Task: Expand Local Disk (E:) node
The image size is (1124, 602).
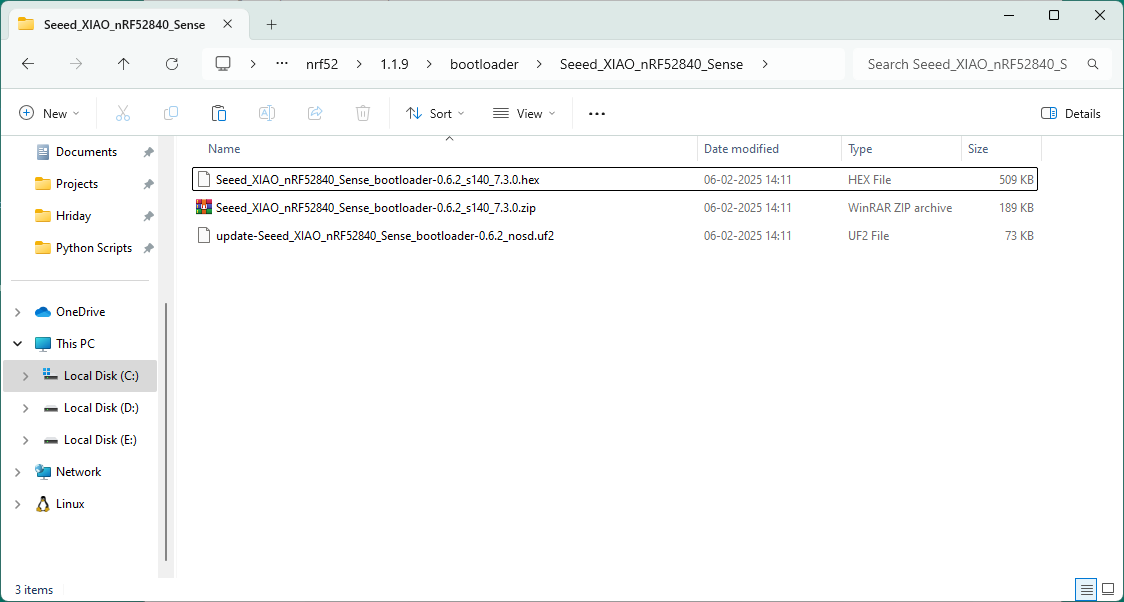Action: click(26, 440)
